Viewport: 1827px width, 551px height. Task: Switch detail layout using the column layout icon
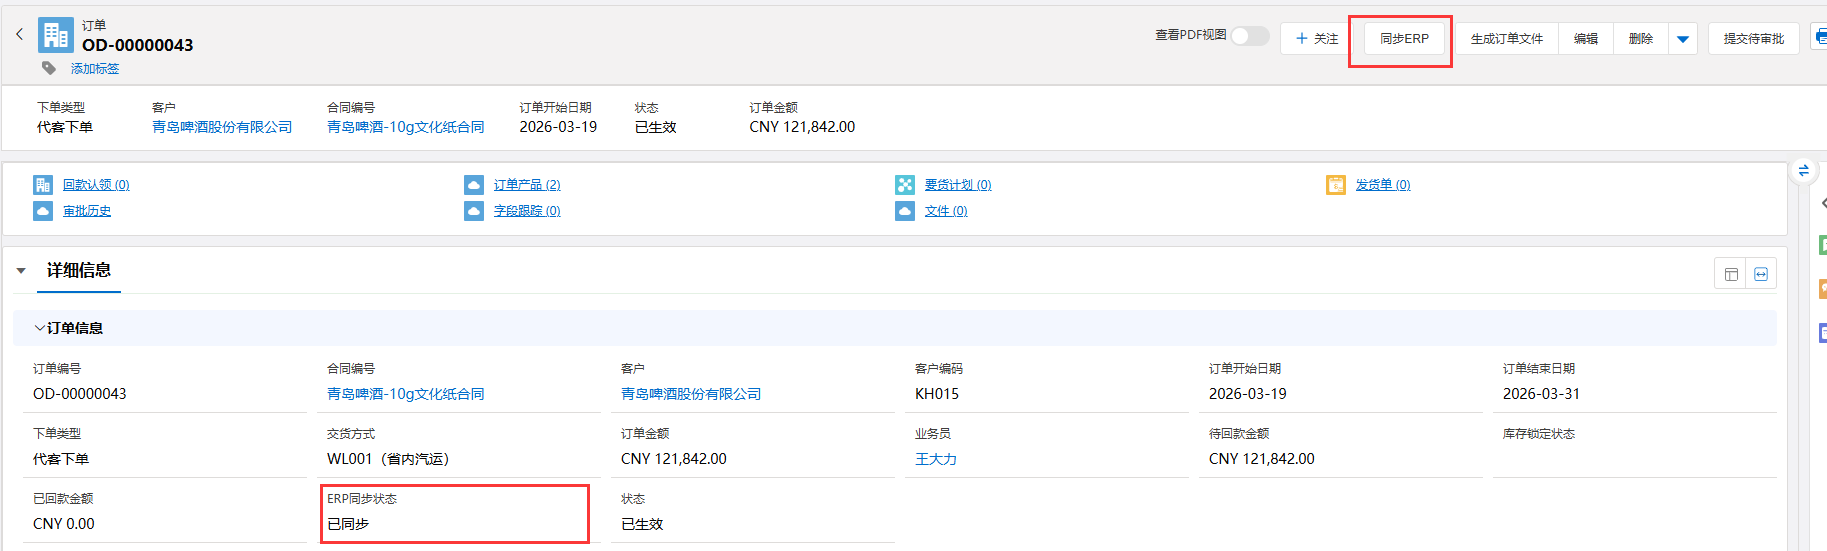[1731, 274]
